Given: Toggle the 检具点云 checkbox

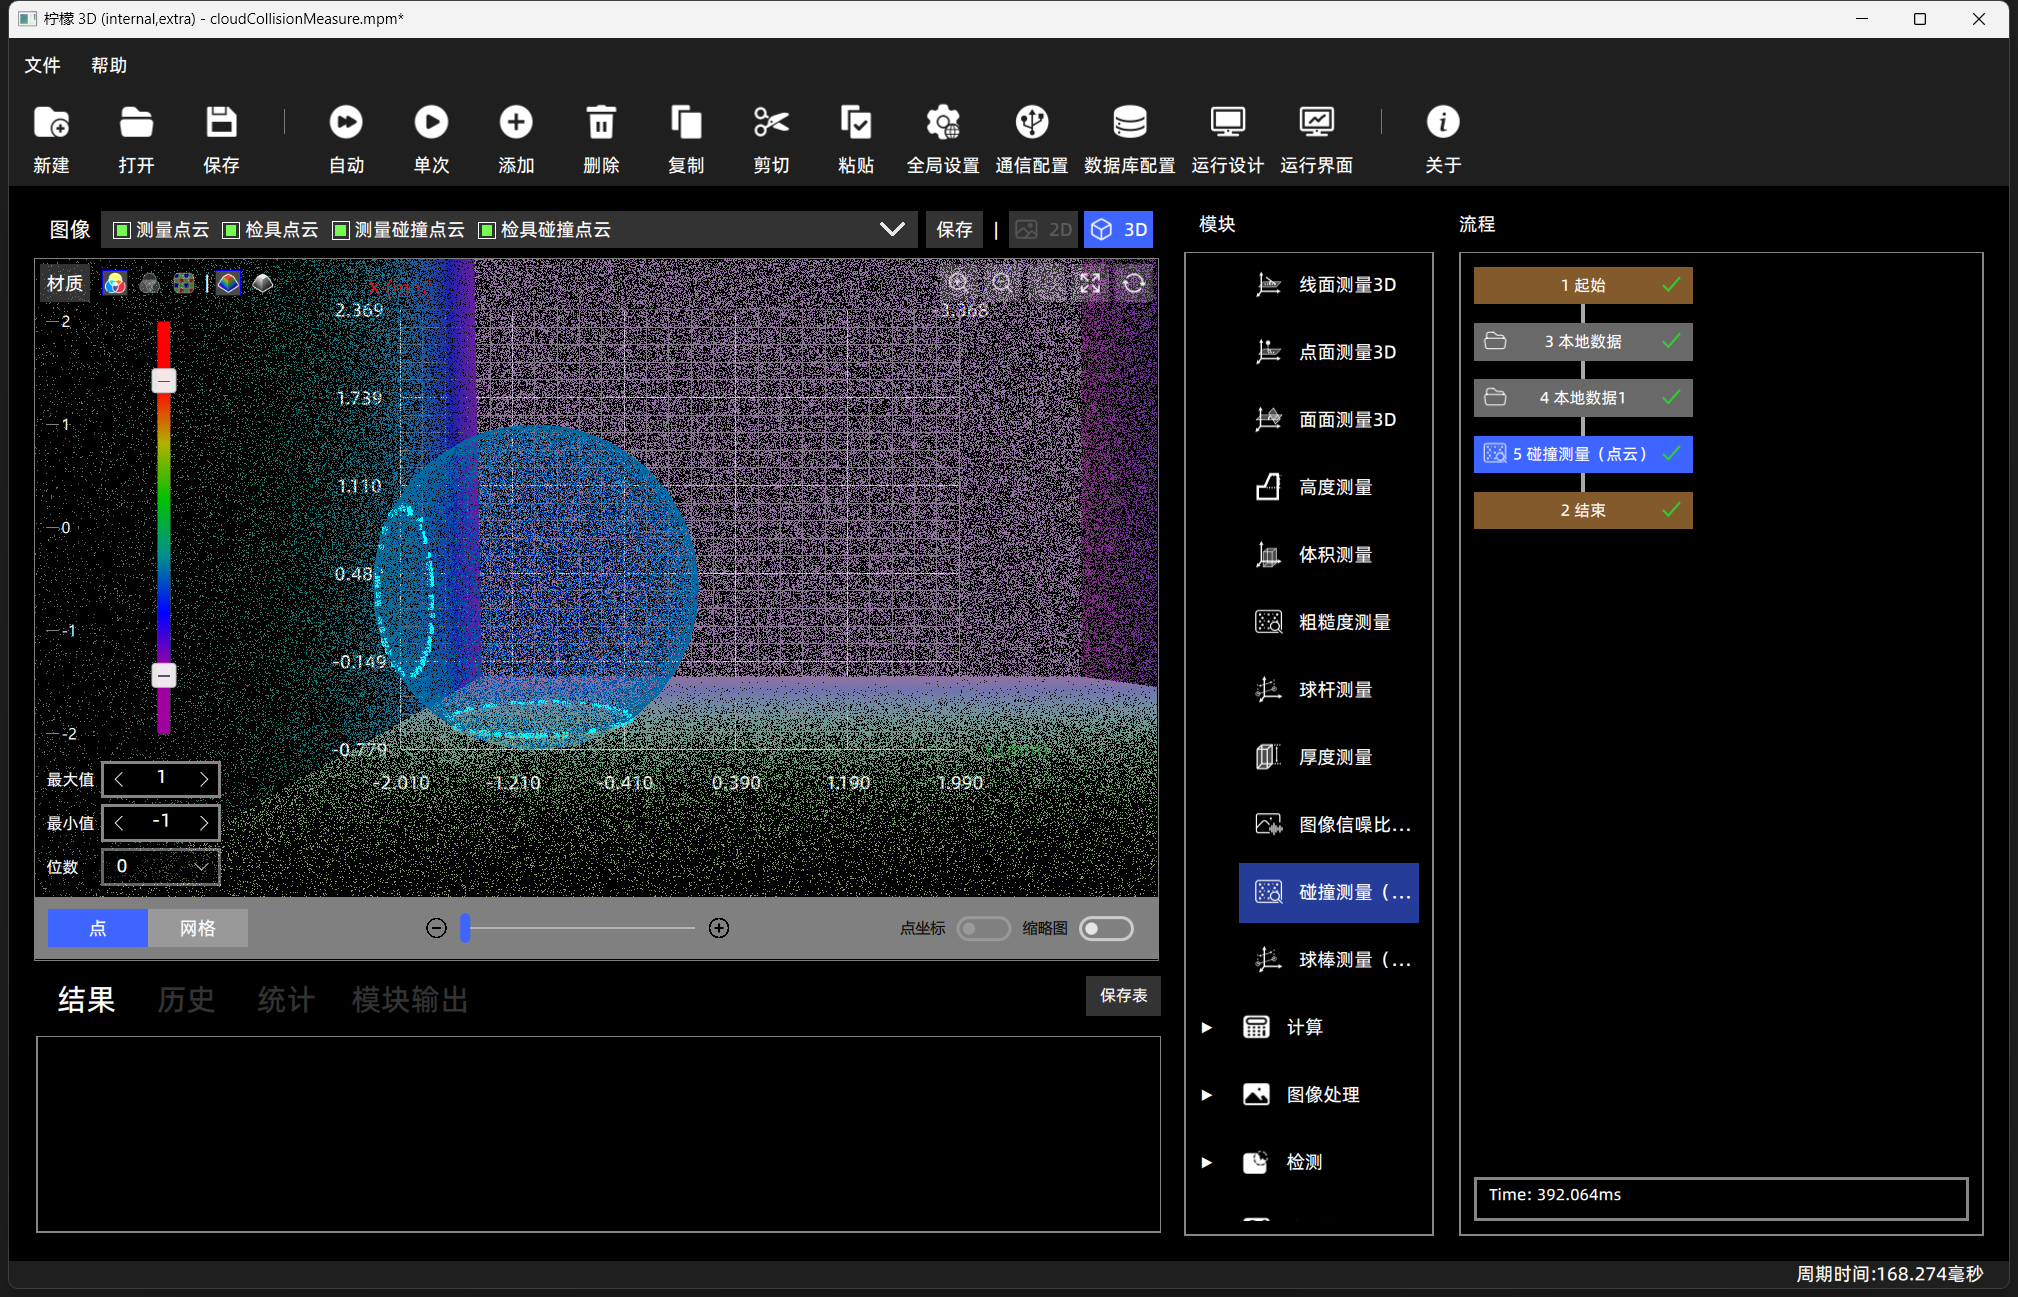Looking at the screenshot, I should [x=231, y=231].
